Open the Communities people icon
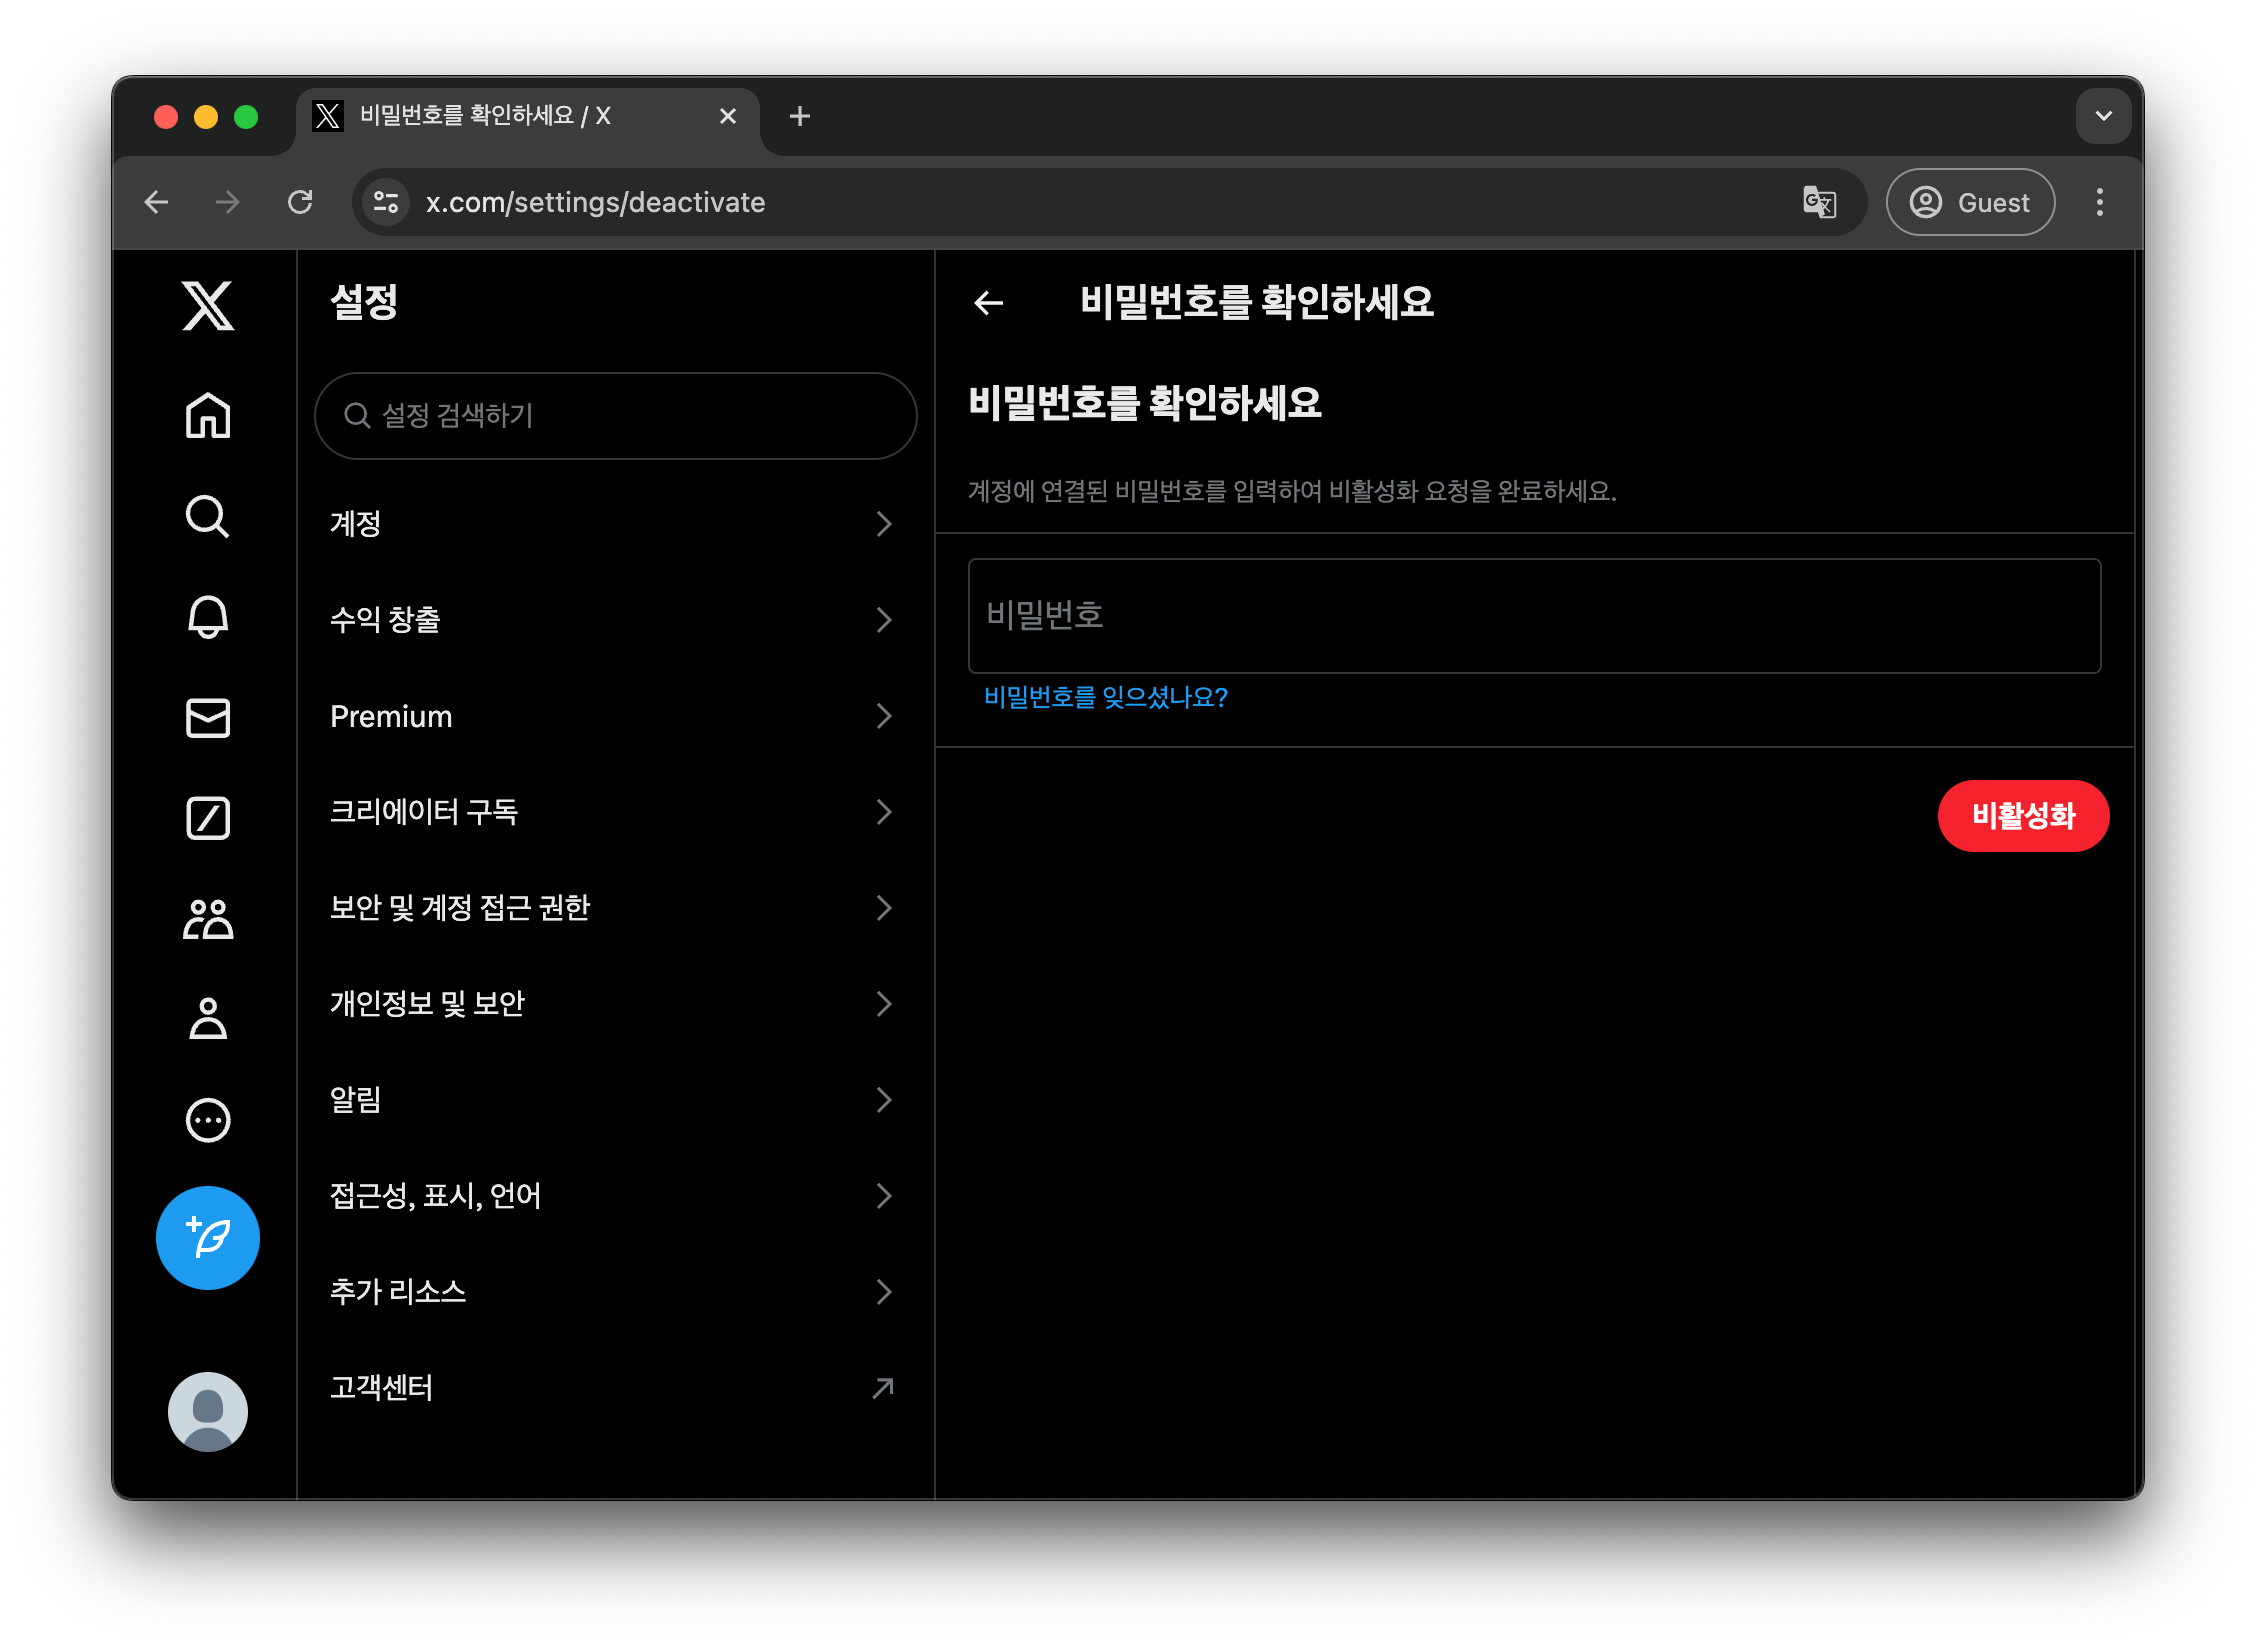Viewport: 2256px width, 1648px height. point(208,918)
